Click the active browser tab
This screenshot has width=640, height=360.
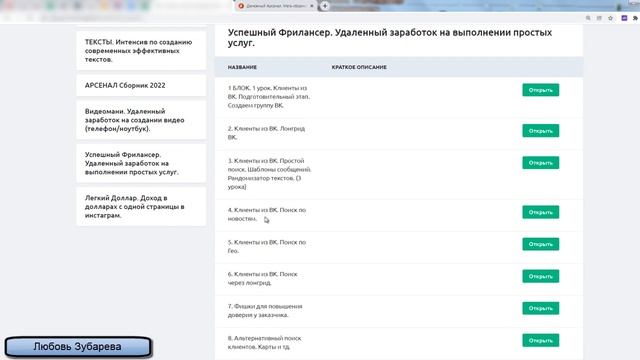tap(276, 6)
